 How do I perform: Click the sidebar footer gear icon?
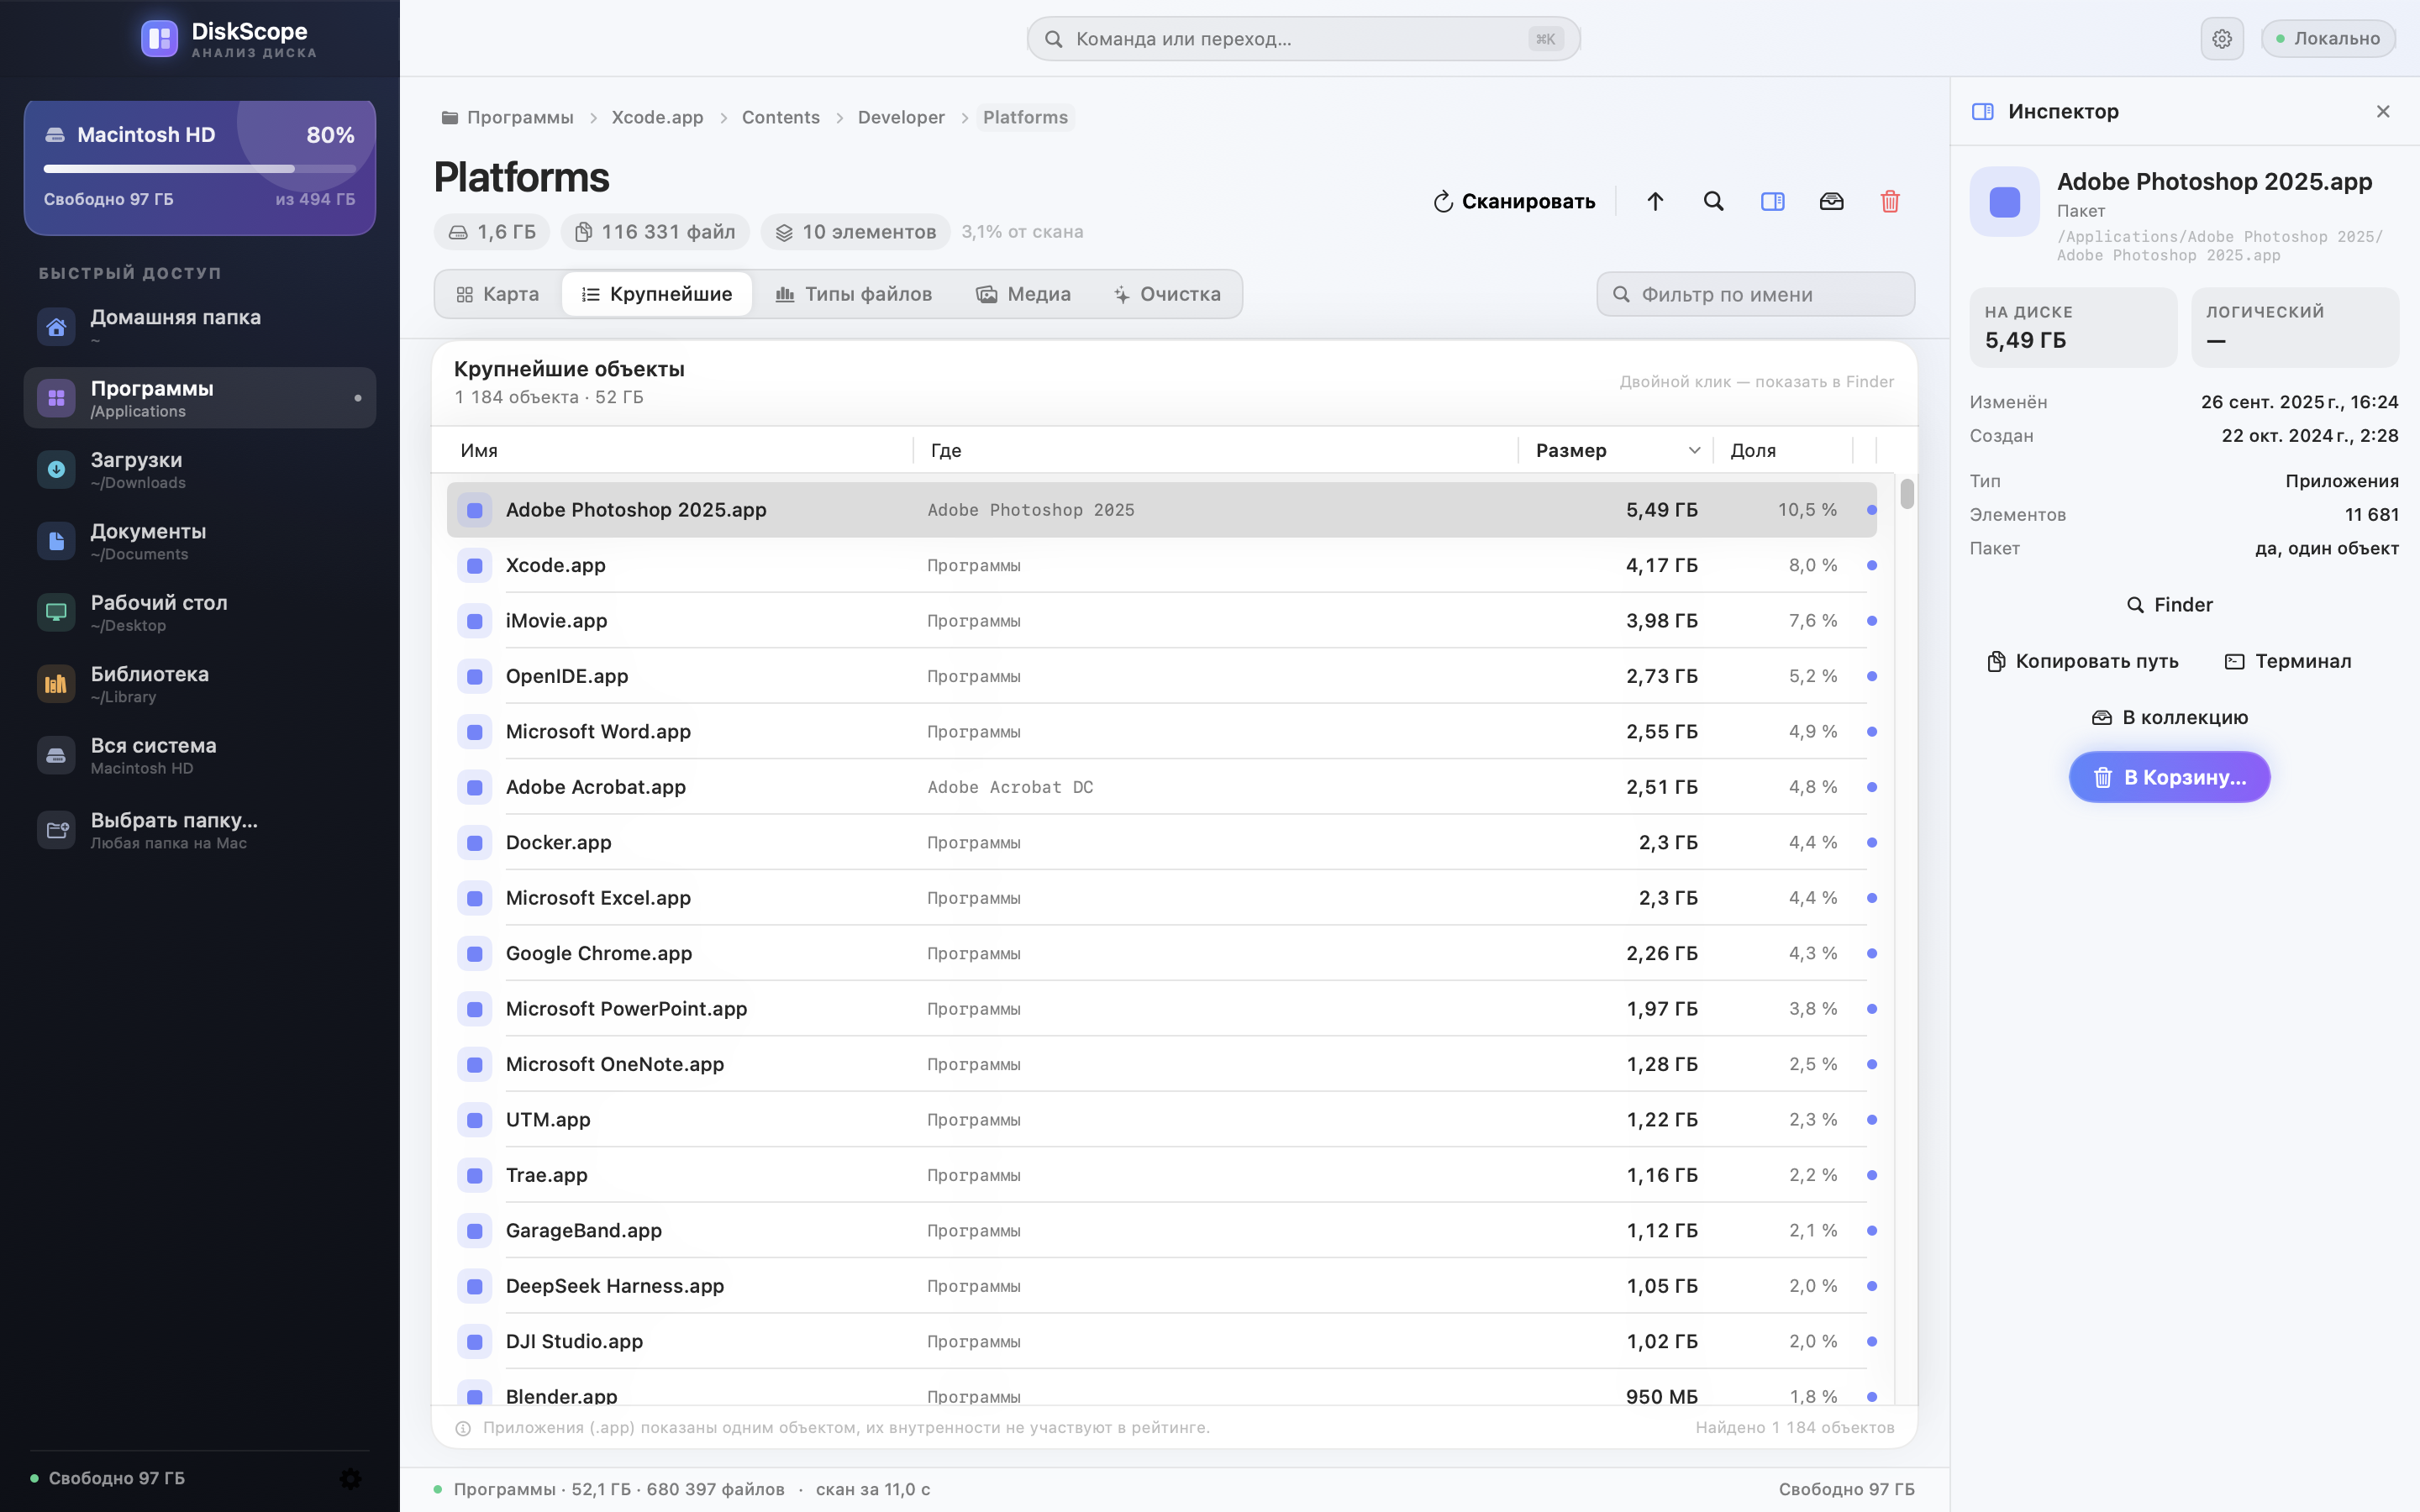350,1478
